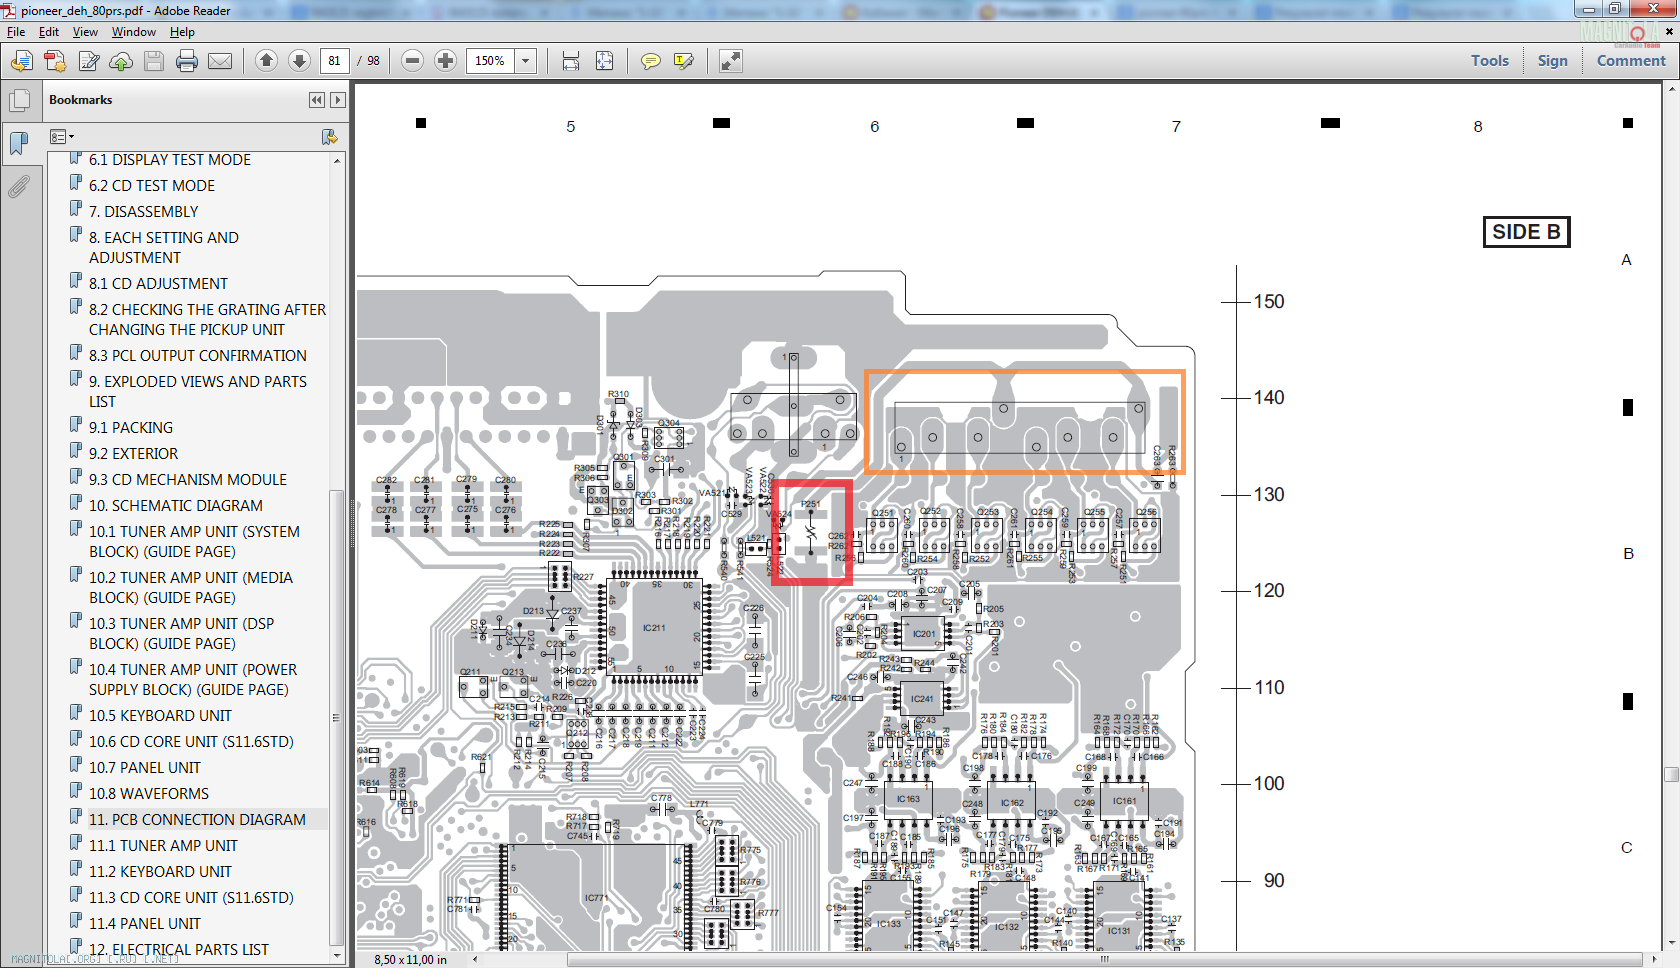
Task: Open bookmark 12. ELECTRICAL PARTS LIST
Action: point(179,950)
